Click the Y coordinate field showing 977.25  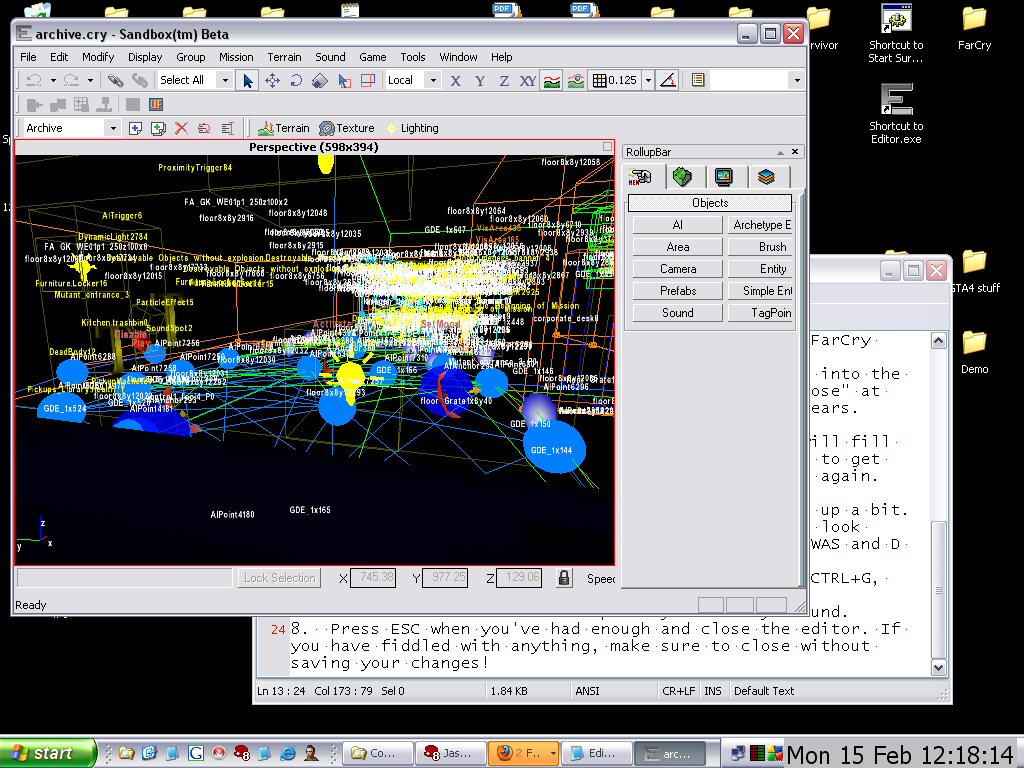(x=445, y=578)
